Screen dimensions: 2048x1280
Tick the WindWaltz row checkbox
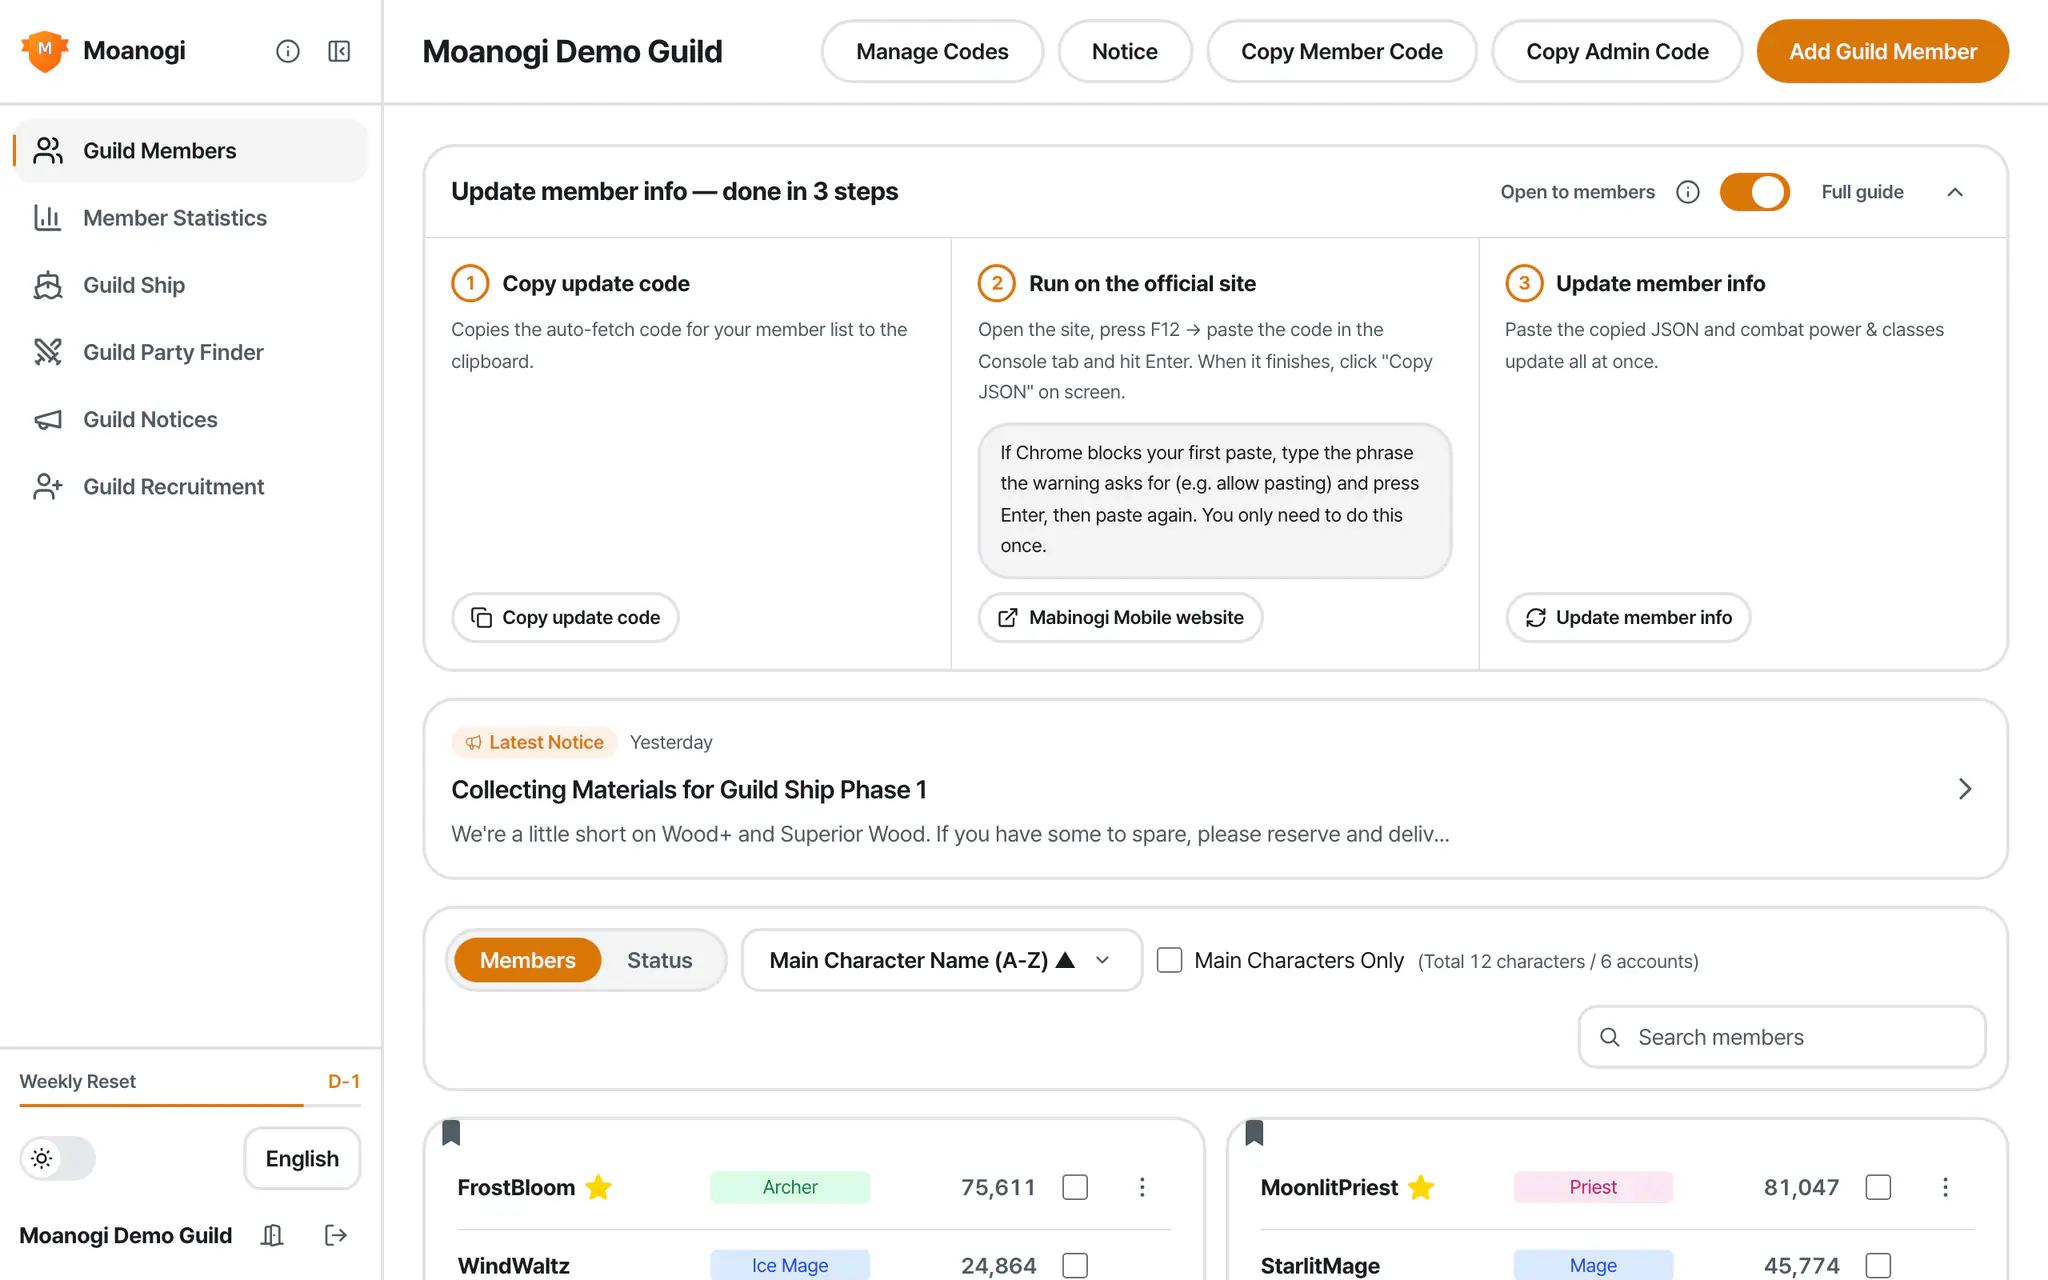1075,1265
